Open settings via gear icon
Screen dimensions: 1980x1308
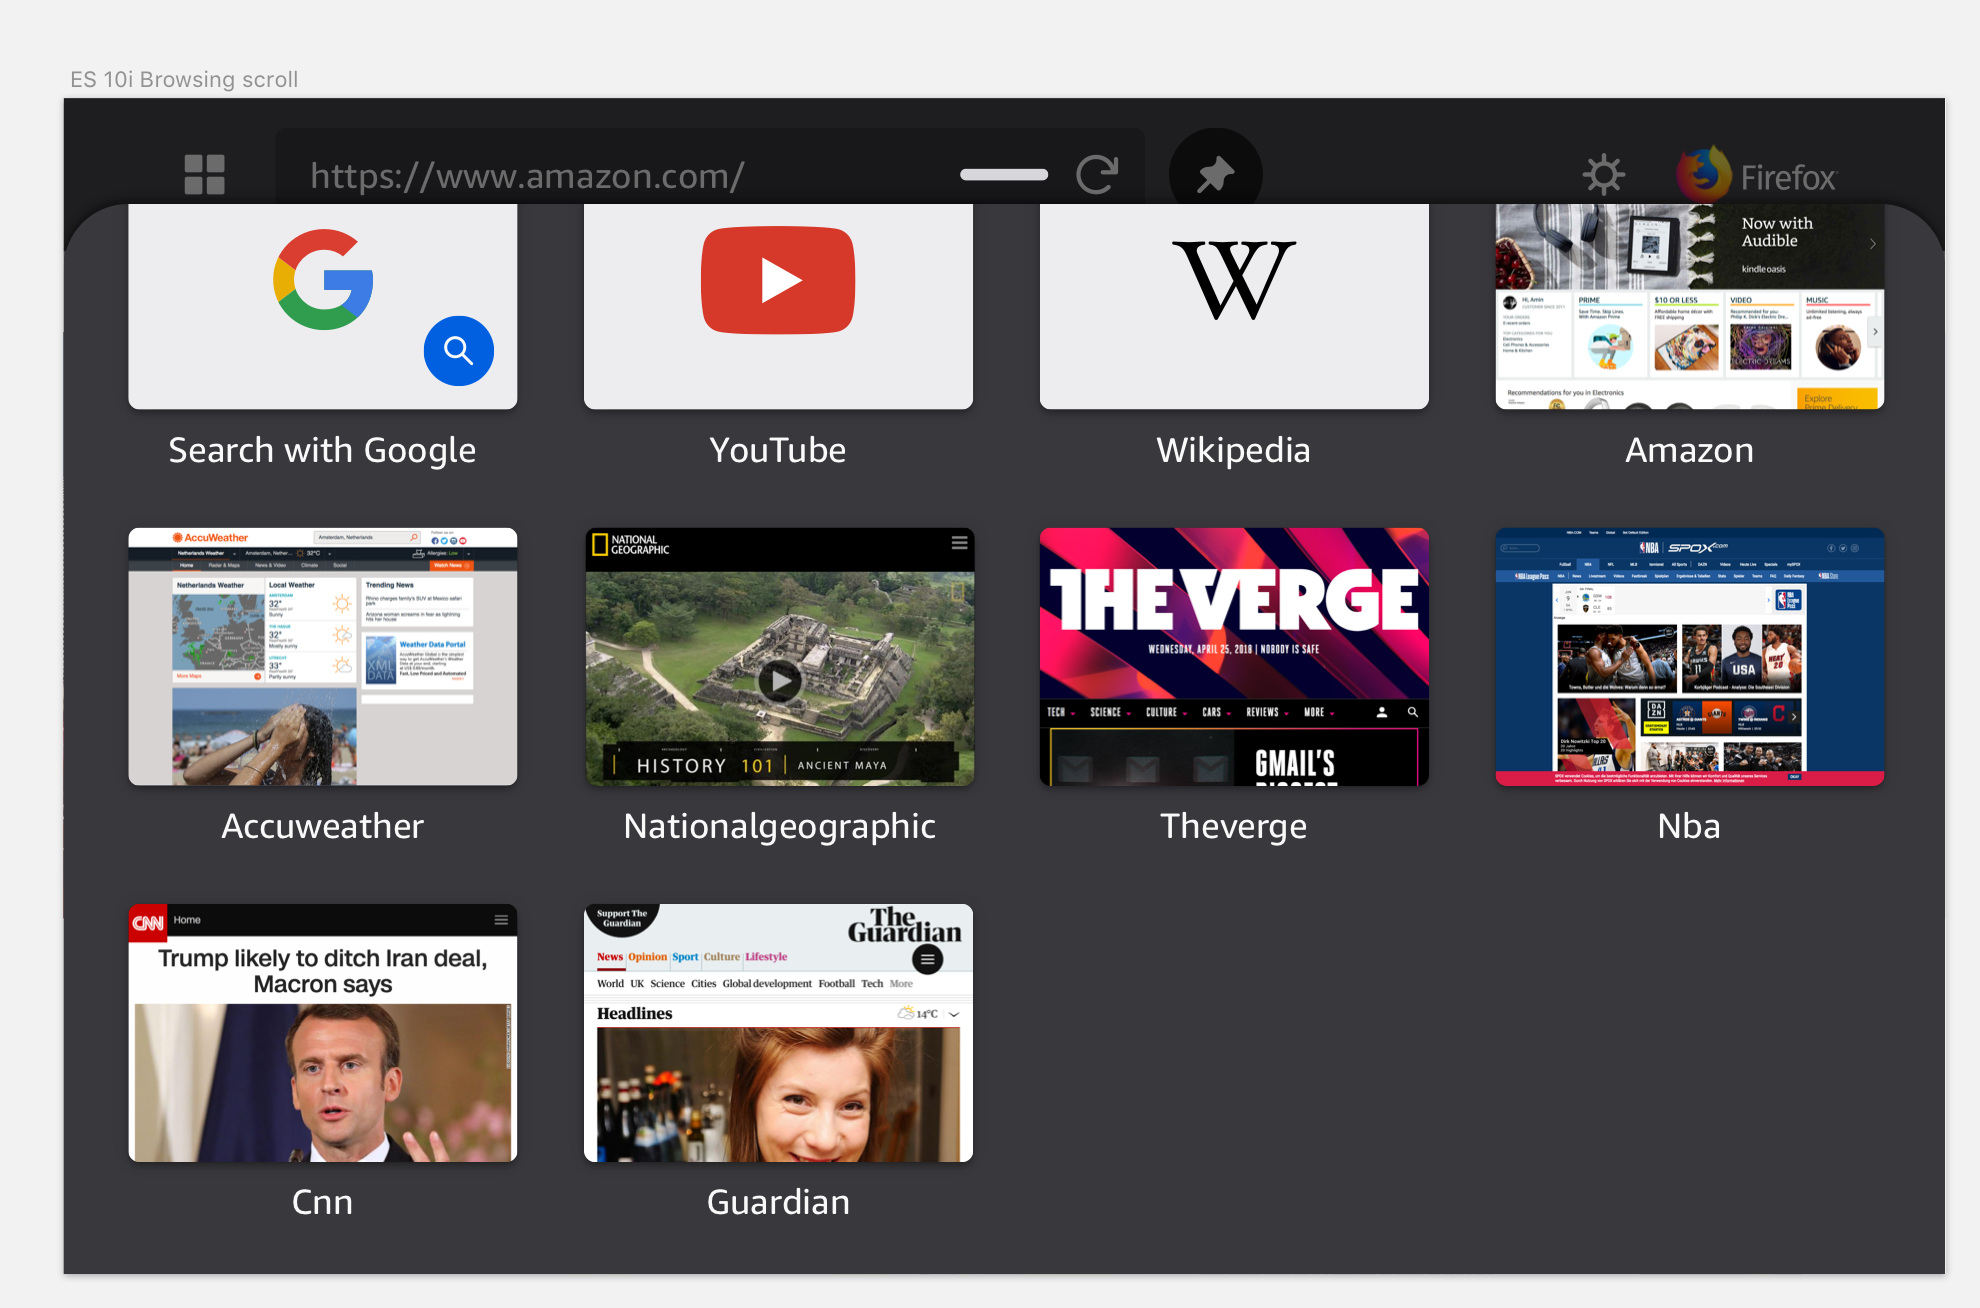tap(1603, 175)
